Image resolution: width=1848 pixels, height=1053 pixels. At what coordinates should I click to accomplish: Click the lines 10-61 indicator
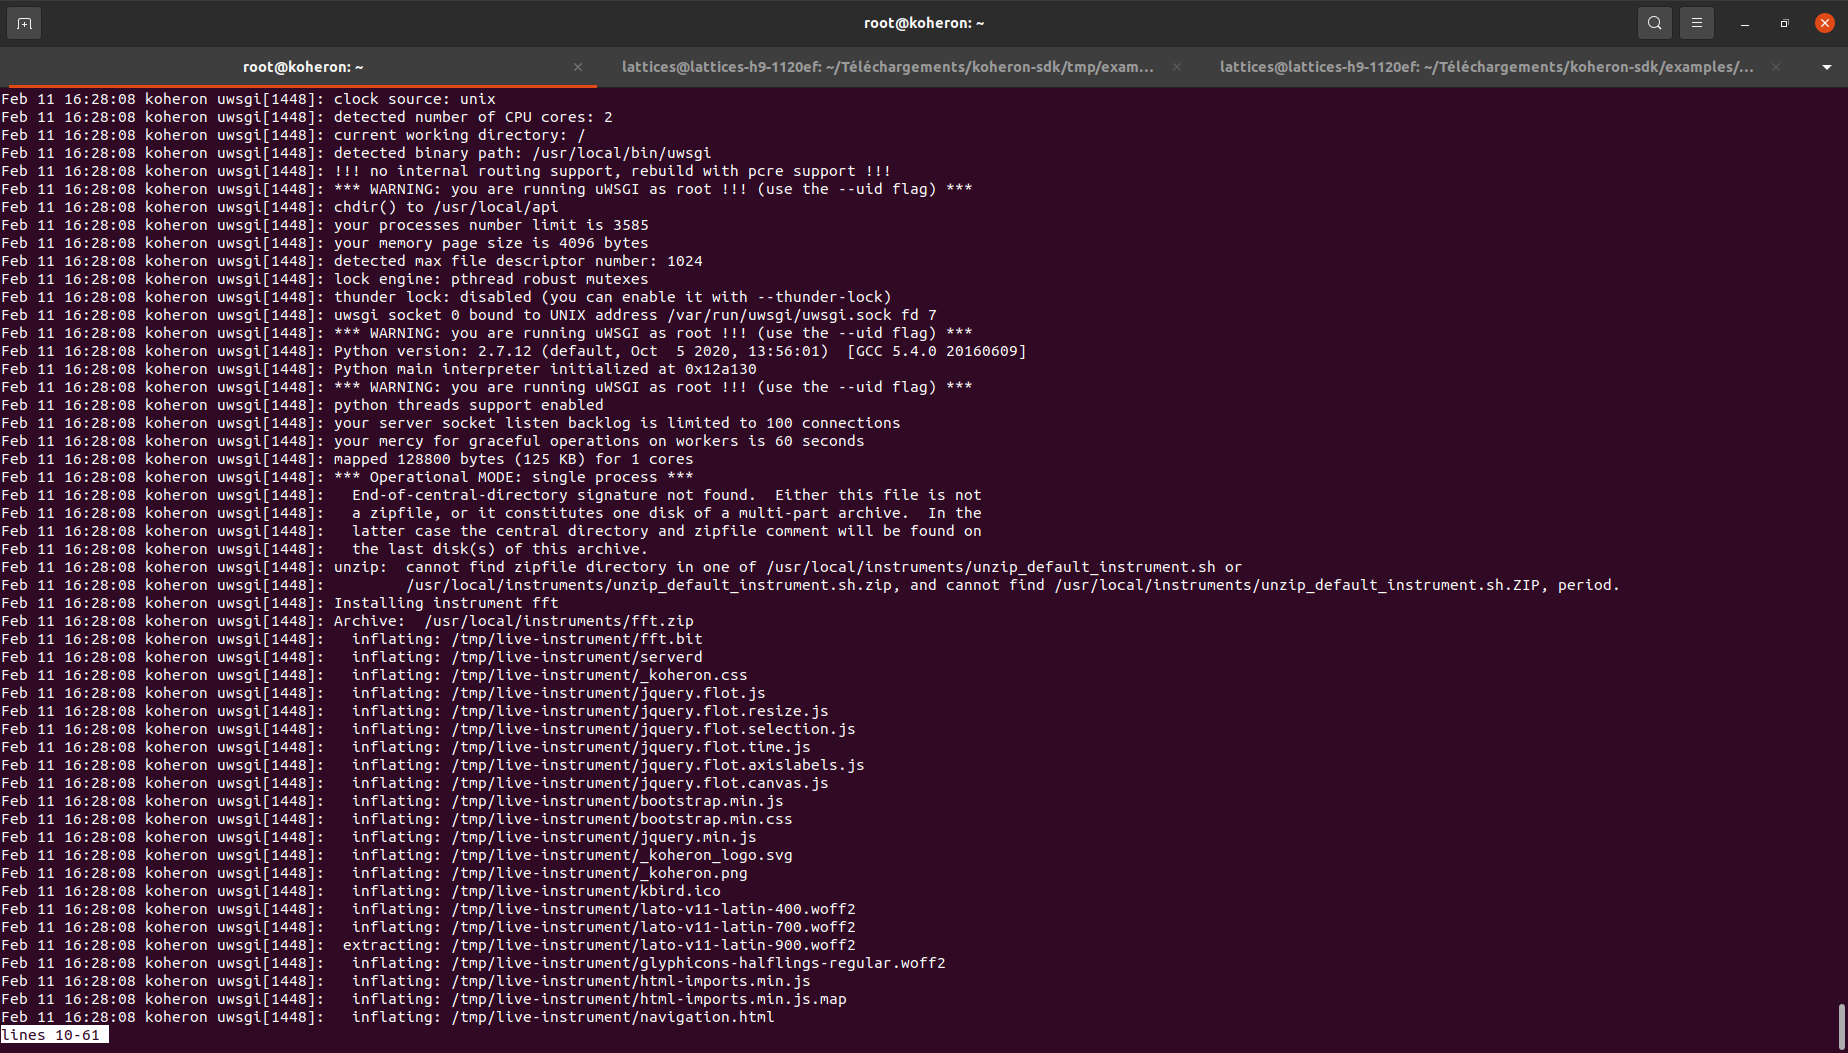point(54,1035)
